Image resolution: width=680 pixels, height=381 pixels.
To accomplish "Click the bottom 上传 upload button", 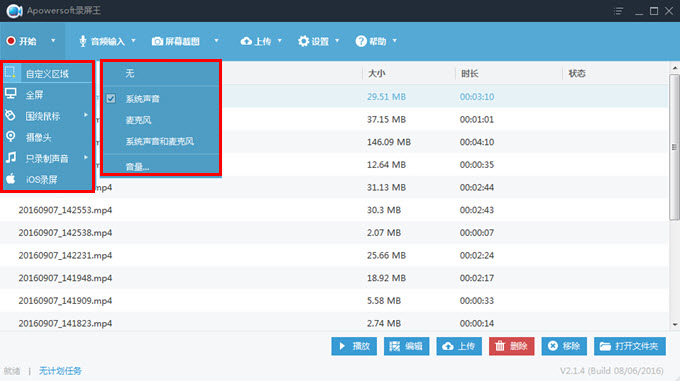I will (x=459, y=346).
